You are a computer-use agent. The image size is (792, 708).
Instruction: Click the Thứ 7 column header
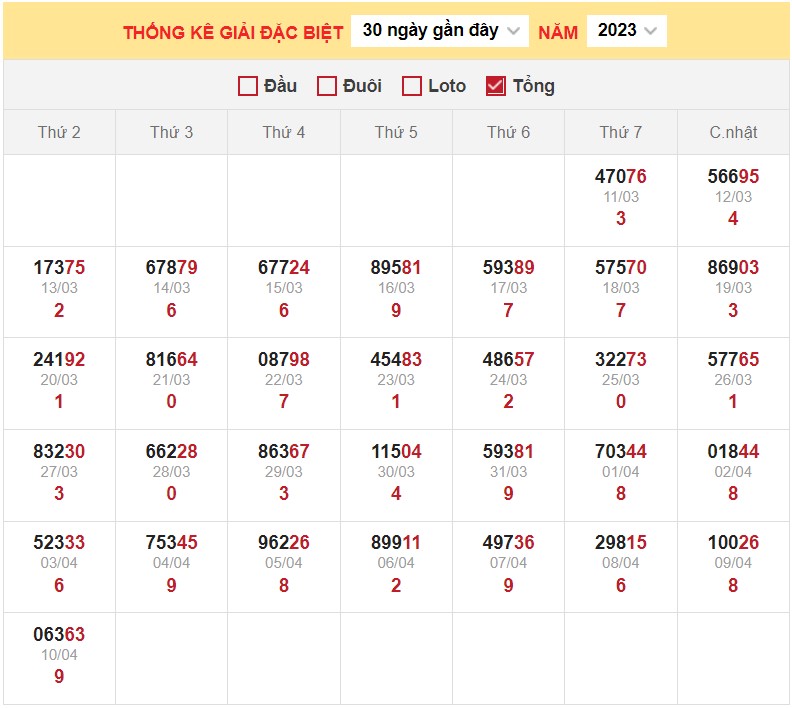621,132
